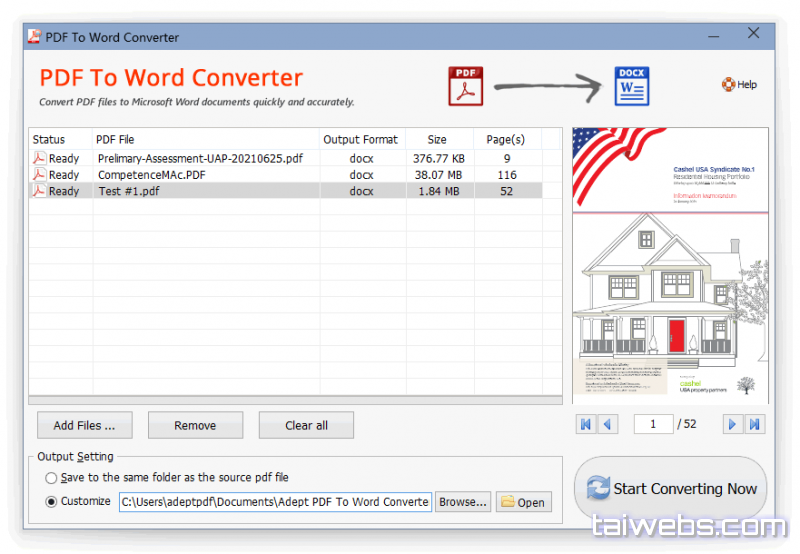The image size is (800, 554).
Task: Go to previous preview page
Action: pyautogui.click(x=608, y=425)
